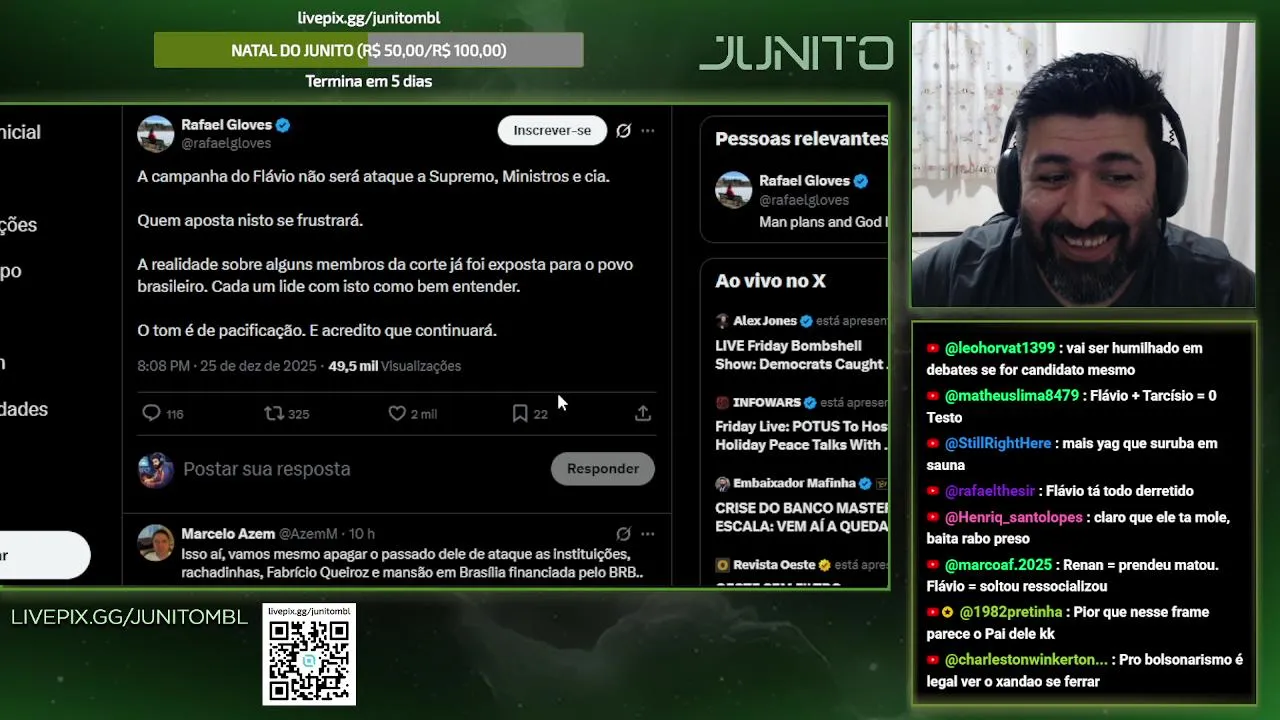Click Rafael Gloves verified badge in tweet header
This screenshot has height=720, width=1280.
pos(283,125)
